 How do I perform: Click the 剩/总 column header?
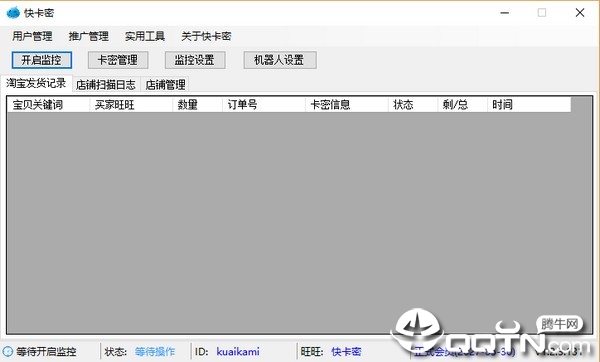[x=463, y=104]
